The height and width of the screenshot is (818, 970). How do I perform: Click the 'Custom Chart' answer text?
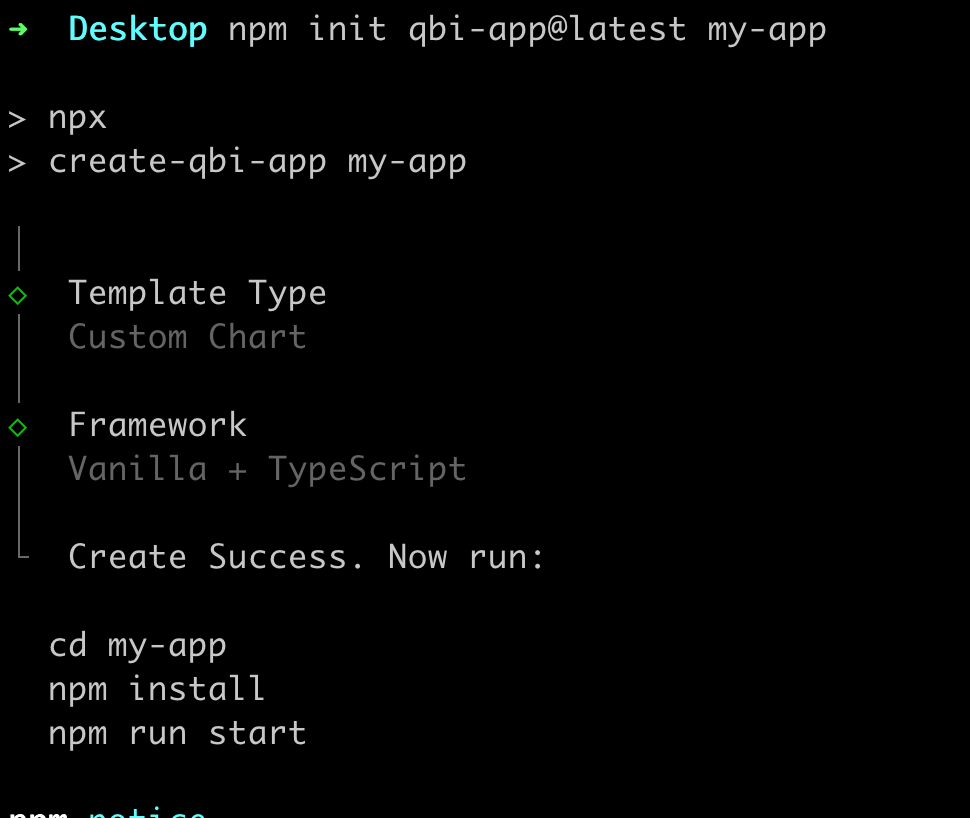[187, 337]
